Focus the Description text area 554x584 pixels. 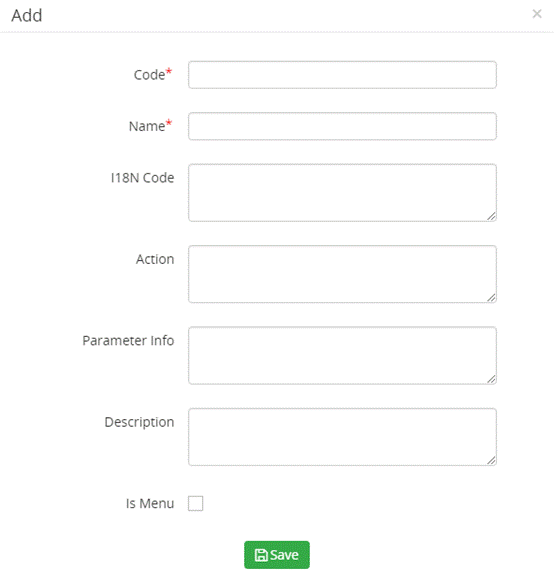[x=342, y=437]
